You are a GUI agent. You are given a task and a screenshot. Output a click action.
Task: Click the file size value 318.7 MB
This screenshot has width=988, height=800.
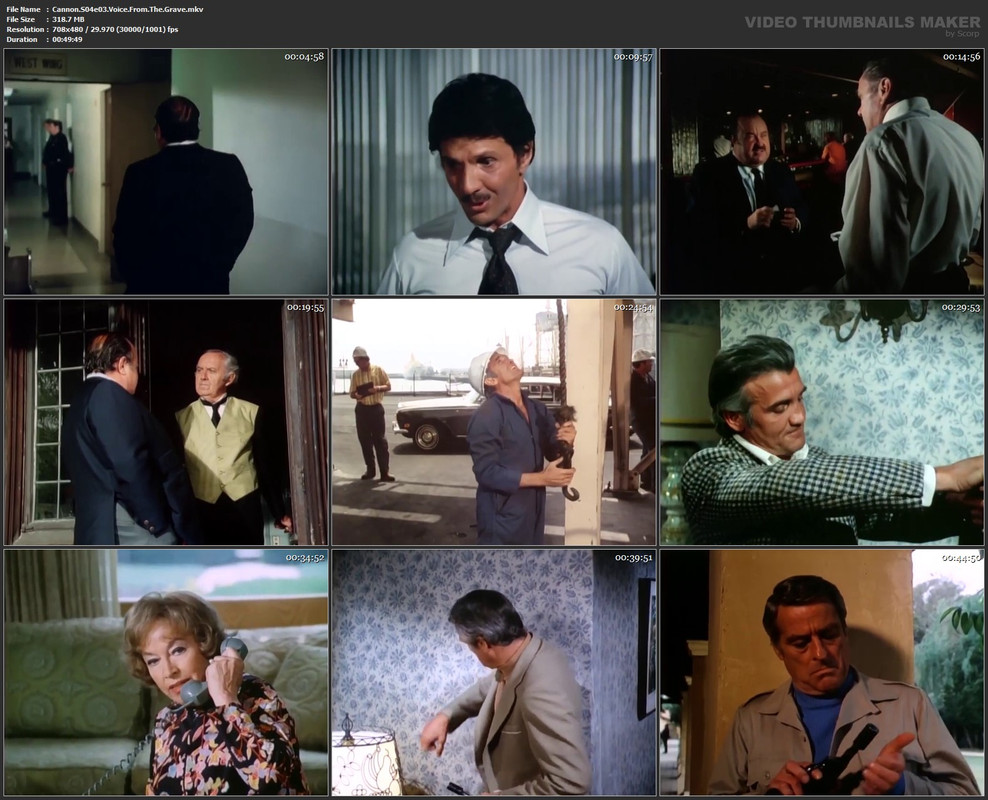68,20
